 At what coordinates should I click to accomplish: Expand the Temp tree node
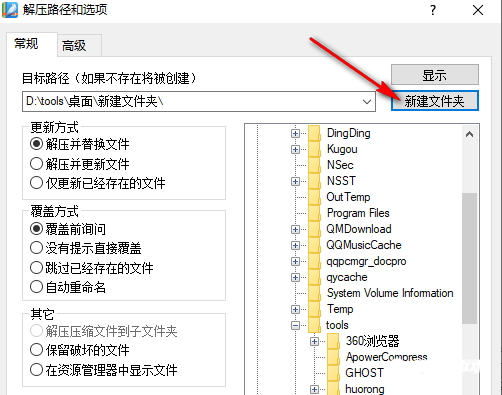(x=295, y=309)
